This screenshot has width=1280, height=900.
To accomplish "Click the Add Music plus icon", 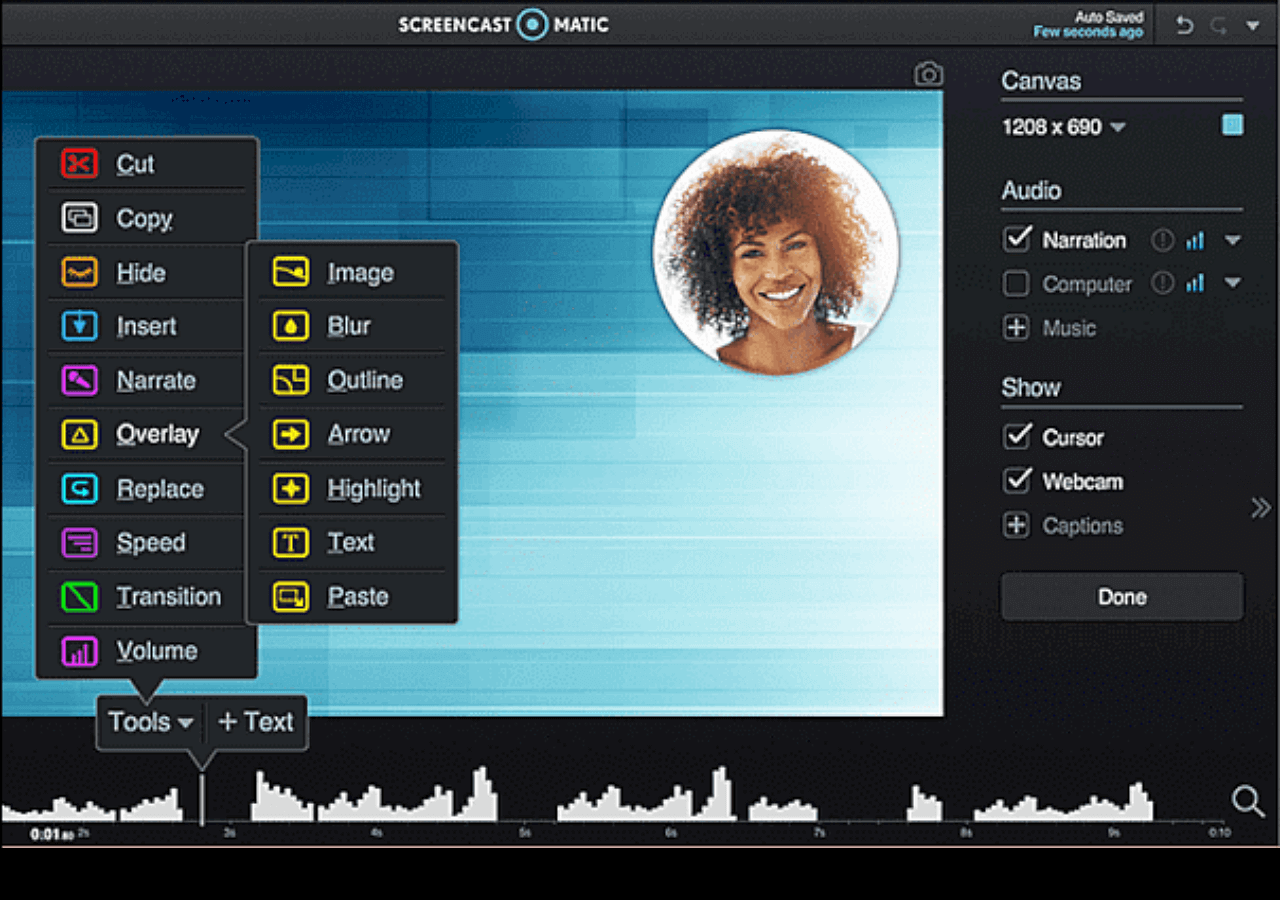I will 1016,328.
